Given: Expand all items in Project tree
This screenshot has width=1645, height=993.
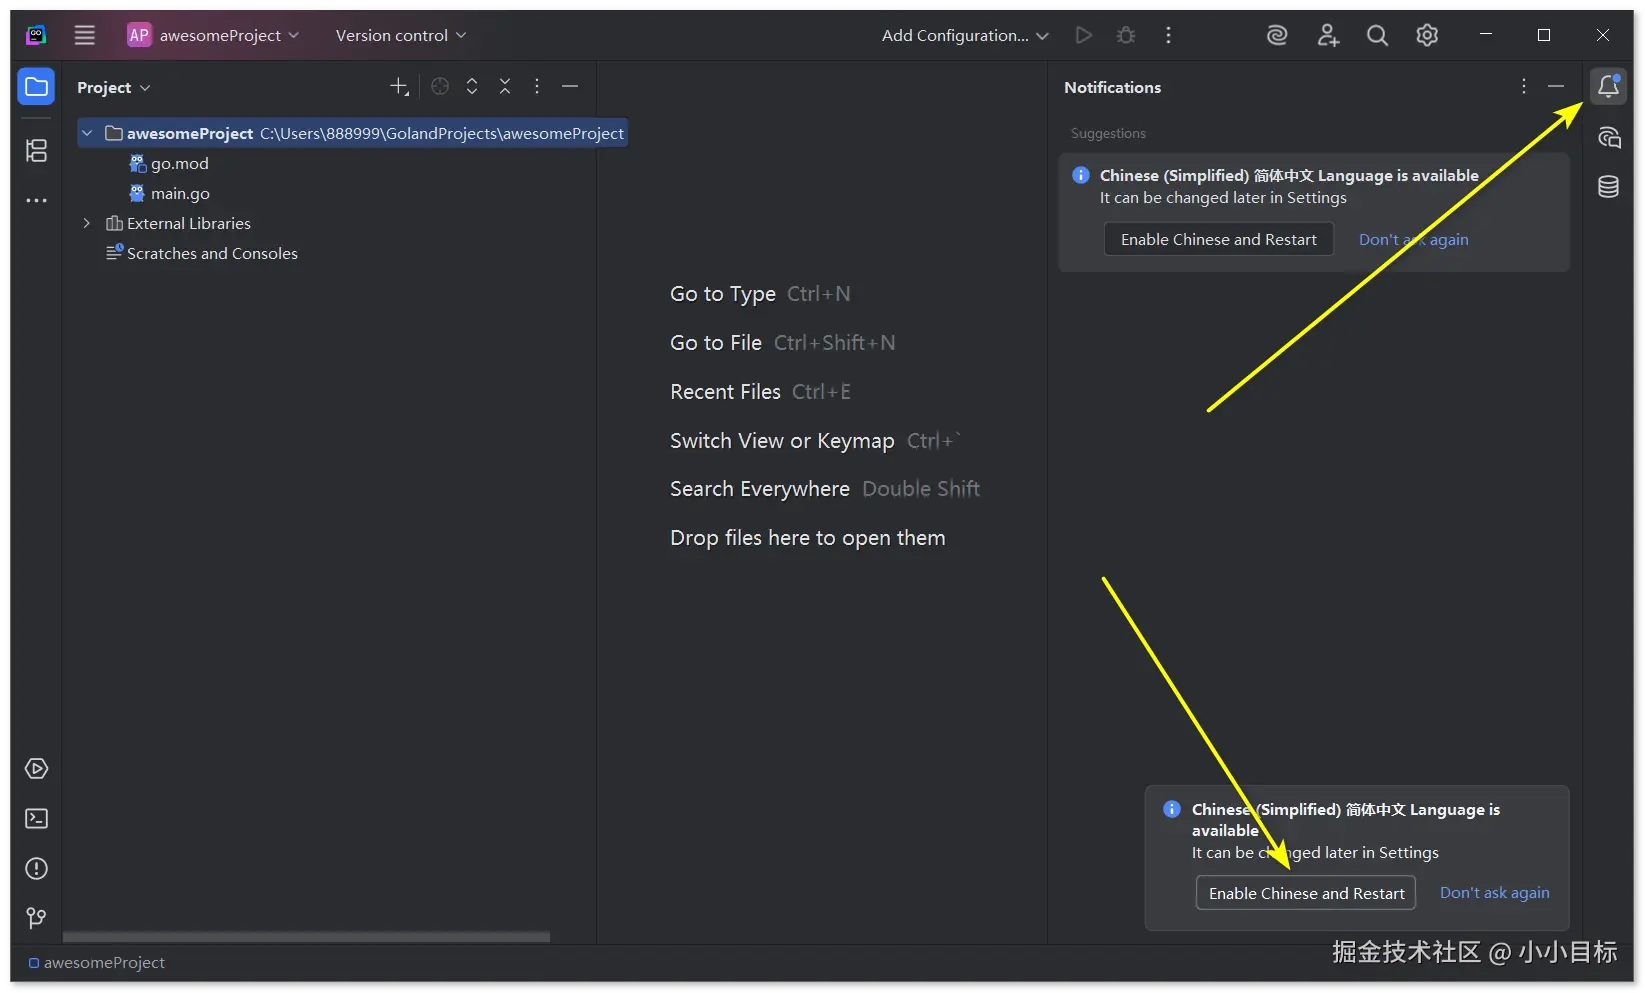Looking at the screenshot, I should coord(472,87).
